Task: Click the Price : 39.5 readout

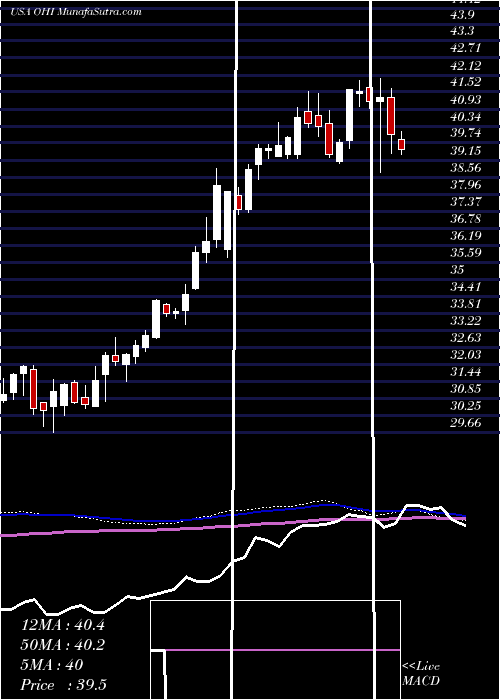Action: point(64,685)
